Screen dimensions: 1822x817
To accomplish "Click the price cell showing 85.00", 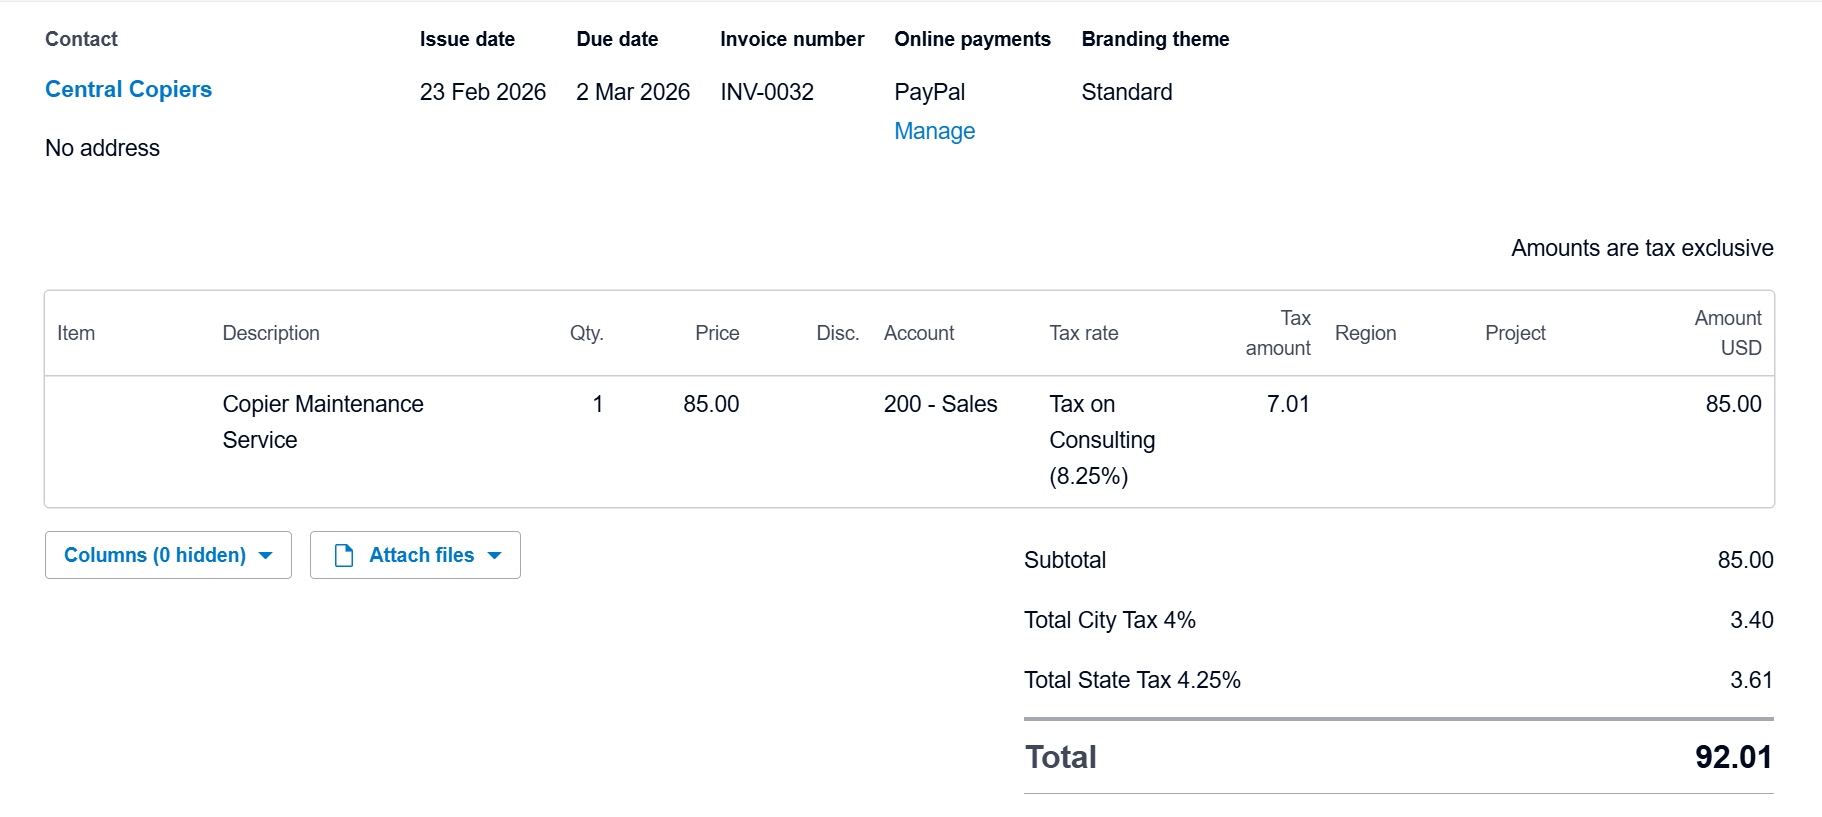I will click(x=711, y=404).
